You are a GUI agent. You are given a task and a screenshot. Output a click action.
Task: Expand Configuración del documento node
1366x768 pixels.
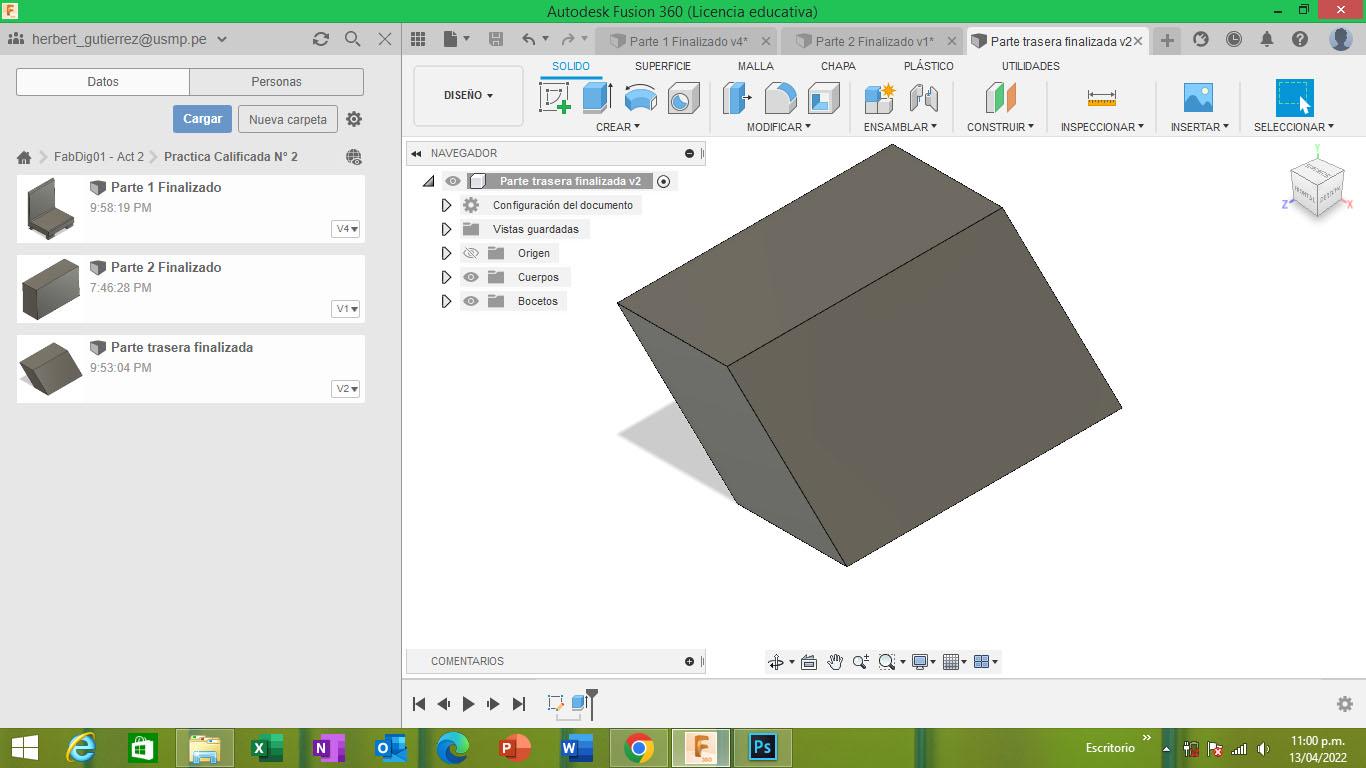click(x=446, y=205)
